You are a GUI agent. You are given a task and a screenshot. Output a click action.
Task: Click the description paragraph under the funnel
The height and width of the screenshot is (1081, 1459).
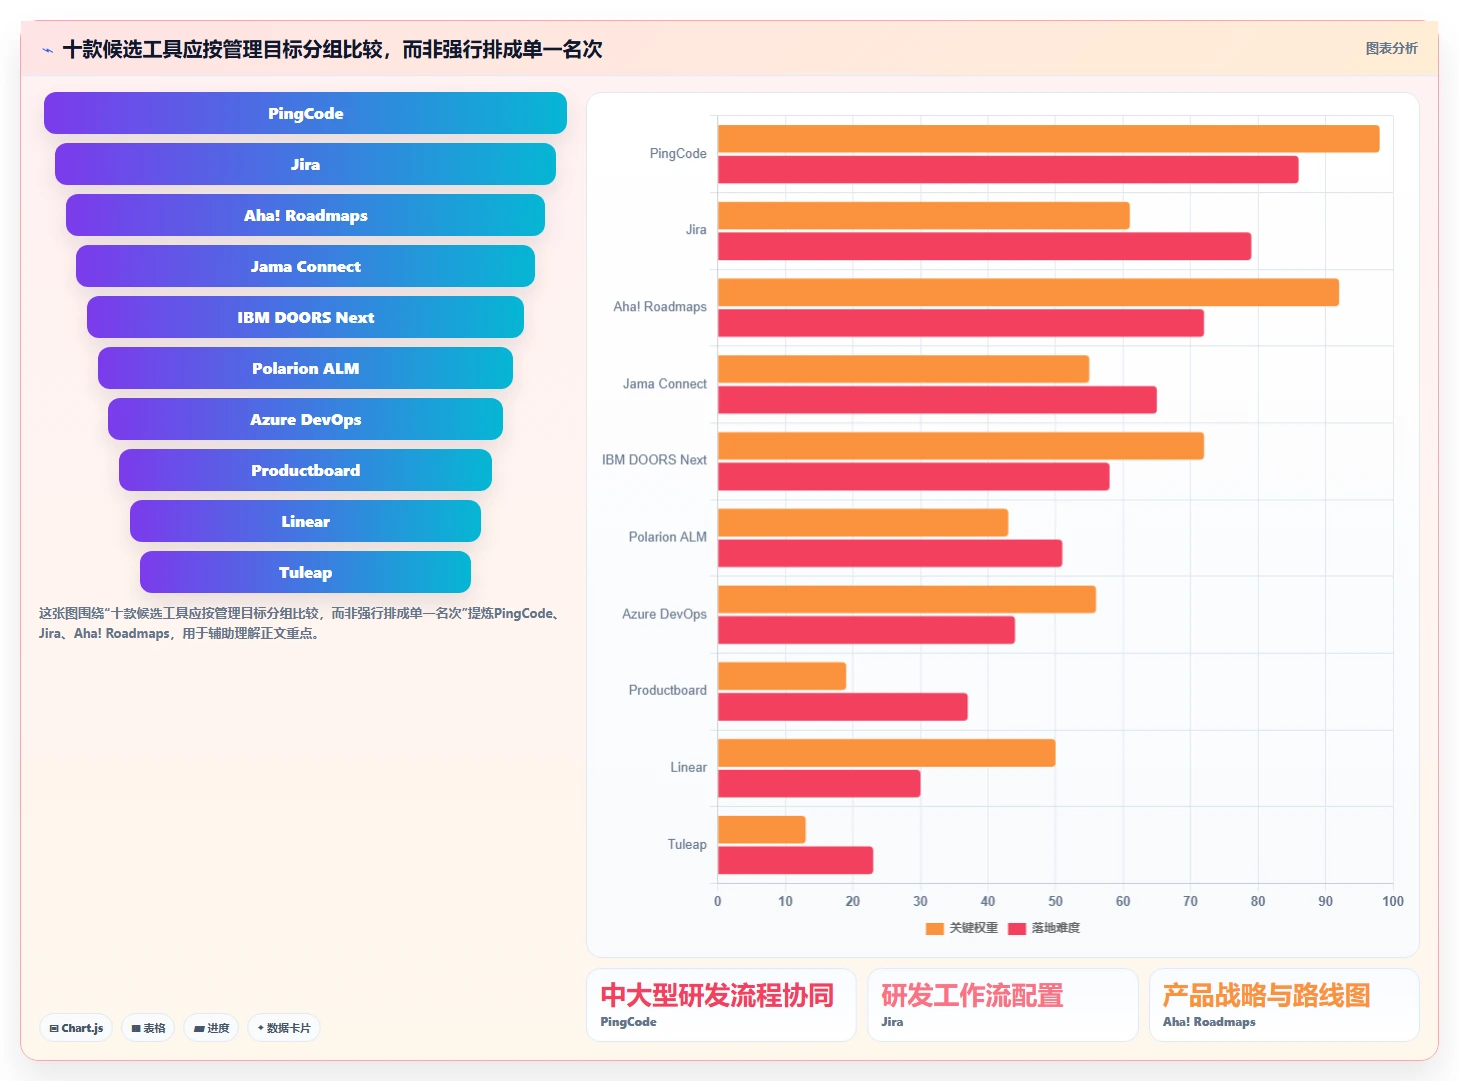click(300, 623)
